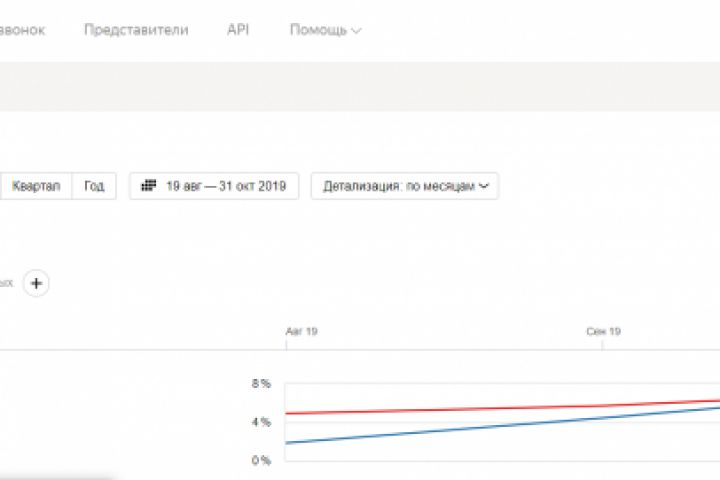Click the calendar grid icon
This screenshot has height=480, width=720.
(150, 186)
